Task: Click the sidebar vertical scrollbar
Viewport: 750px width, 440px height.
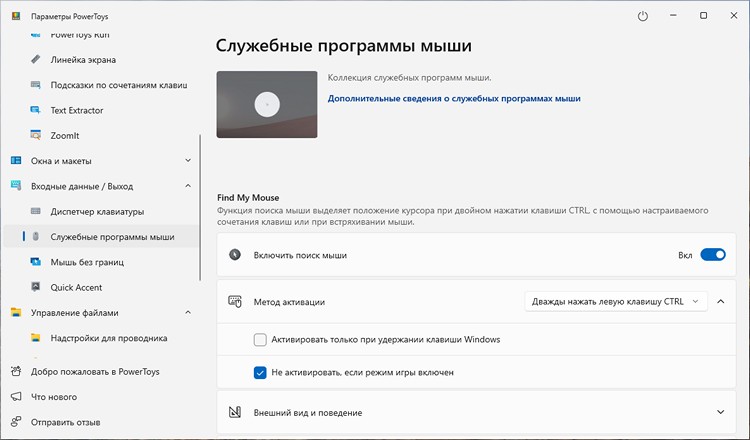Action: (x=200, y=208)
